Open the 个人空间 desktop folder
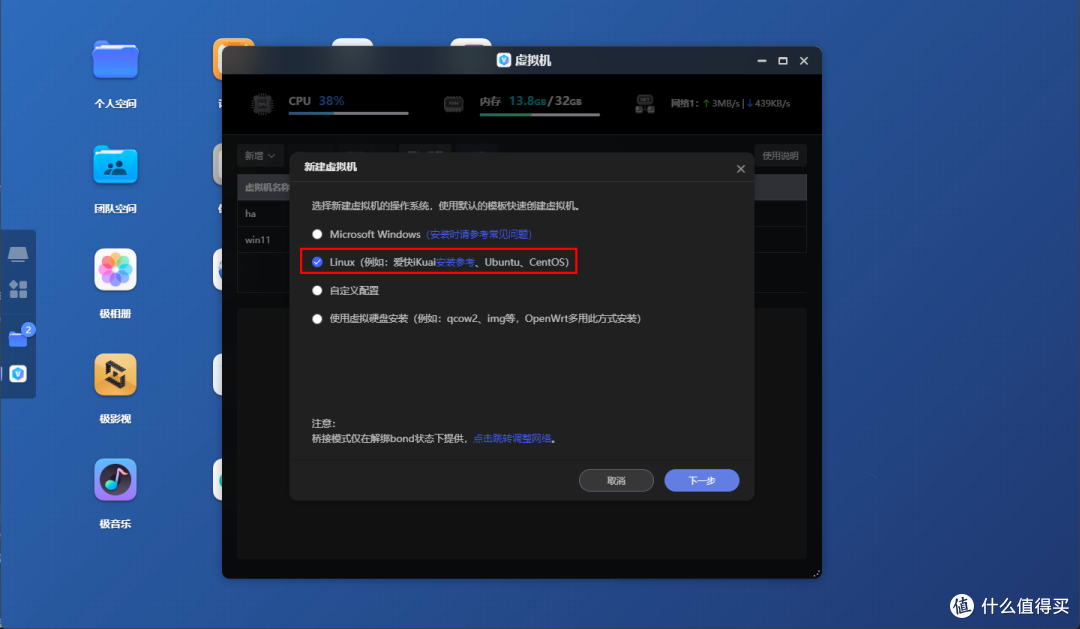Screen dimensions: 1080x629 click(x=114, y=60)
